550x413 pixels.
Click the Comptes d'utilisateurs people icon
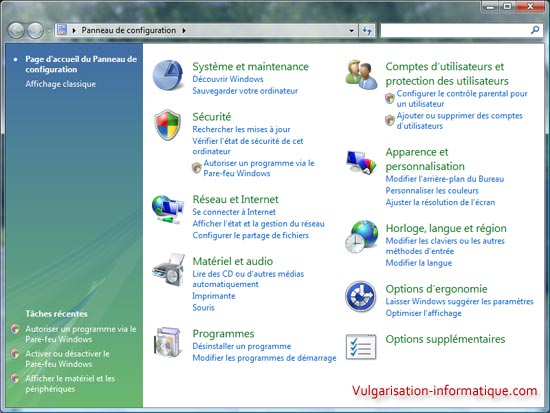pyautogui.click(x=361, y=75)
